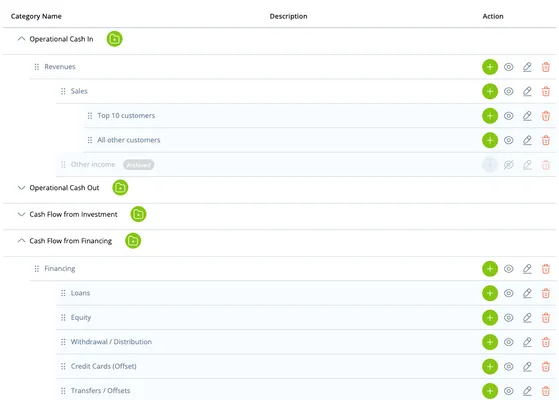Hide the Loans category
The image size is (559, 400).
[509, 293]
